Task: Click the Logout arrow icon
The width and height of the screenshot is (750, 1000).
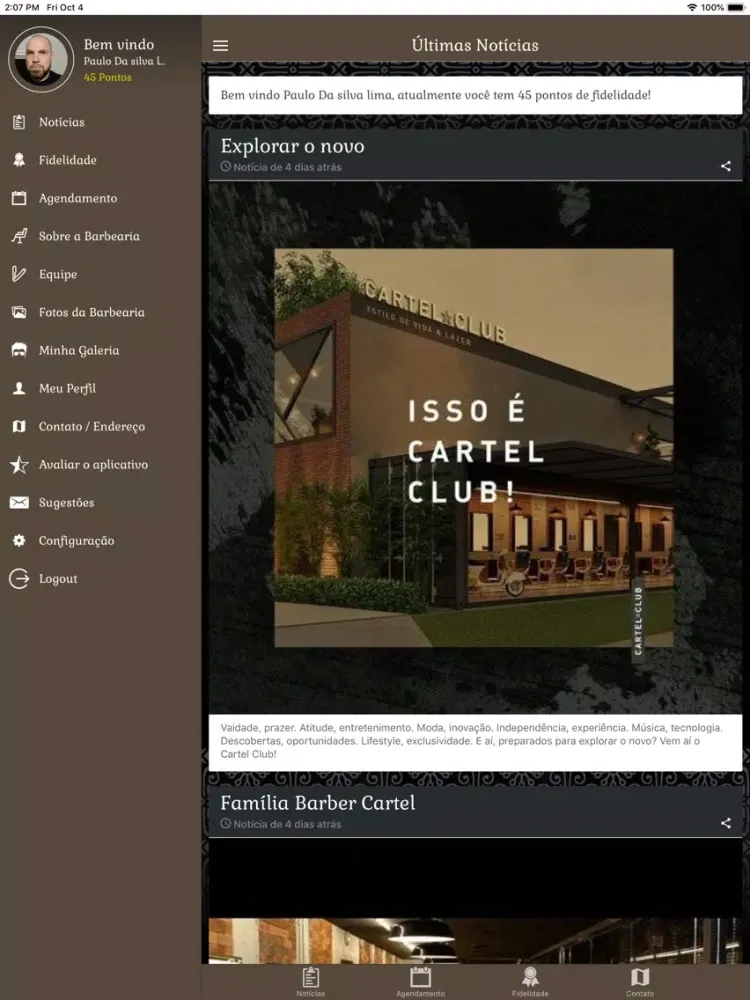Action: click(x=19, y=578)
